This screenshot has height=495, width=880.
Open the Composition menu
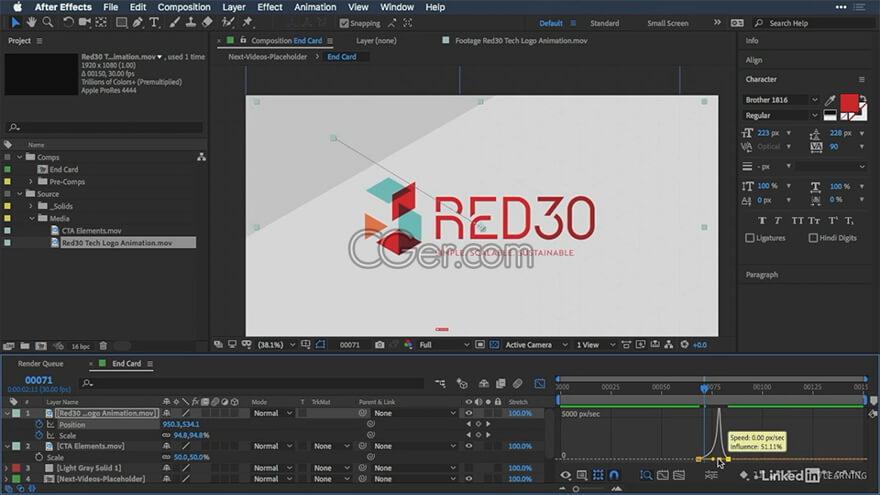click(184, 7)
